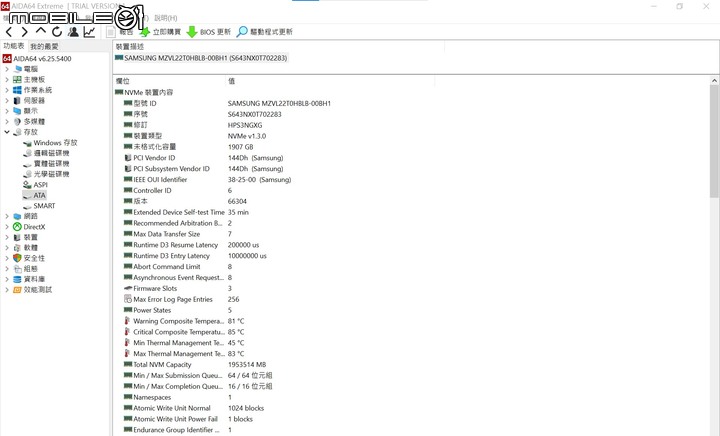Open user management icon in toolbar
The height and width of the screenshot is (436, 720).
(73, 32)
